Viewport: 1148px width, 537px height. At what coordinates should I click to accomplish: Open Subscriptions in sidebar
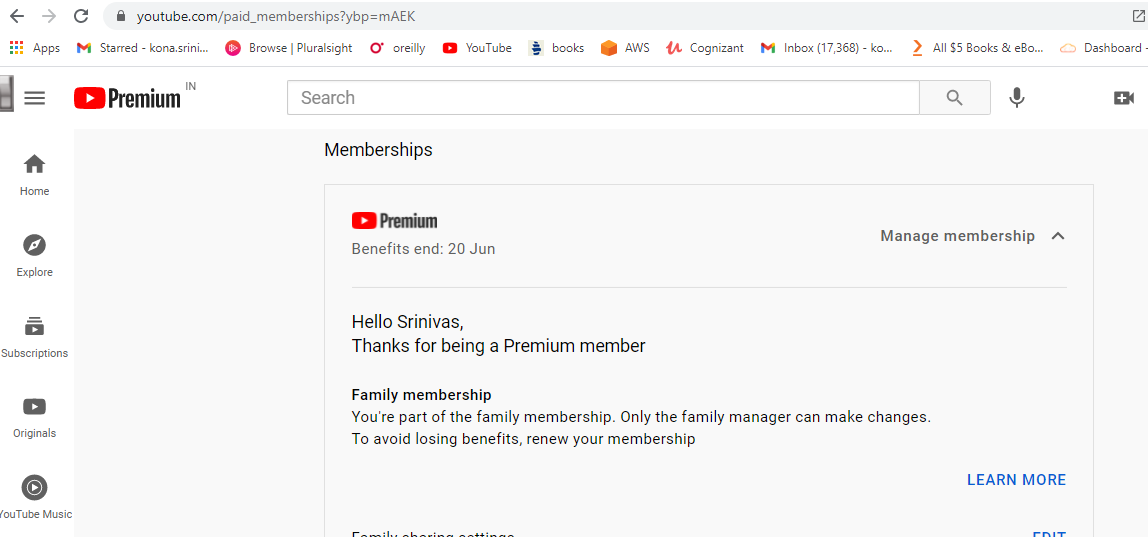point(35,336)
